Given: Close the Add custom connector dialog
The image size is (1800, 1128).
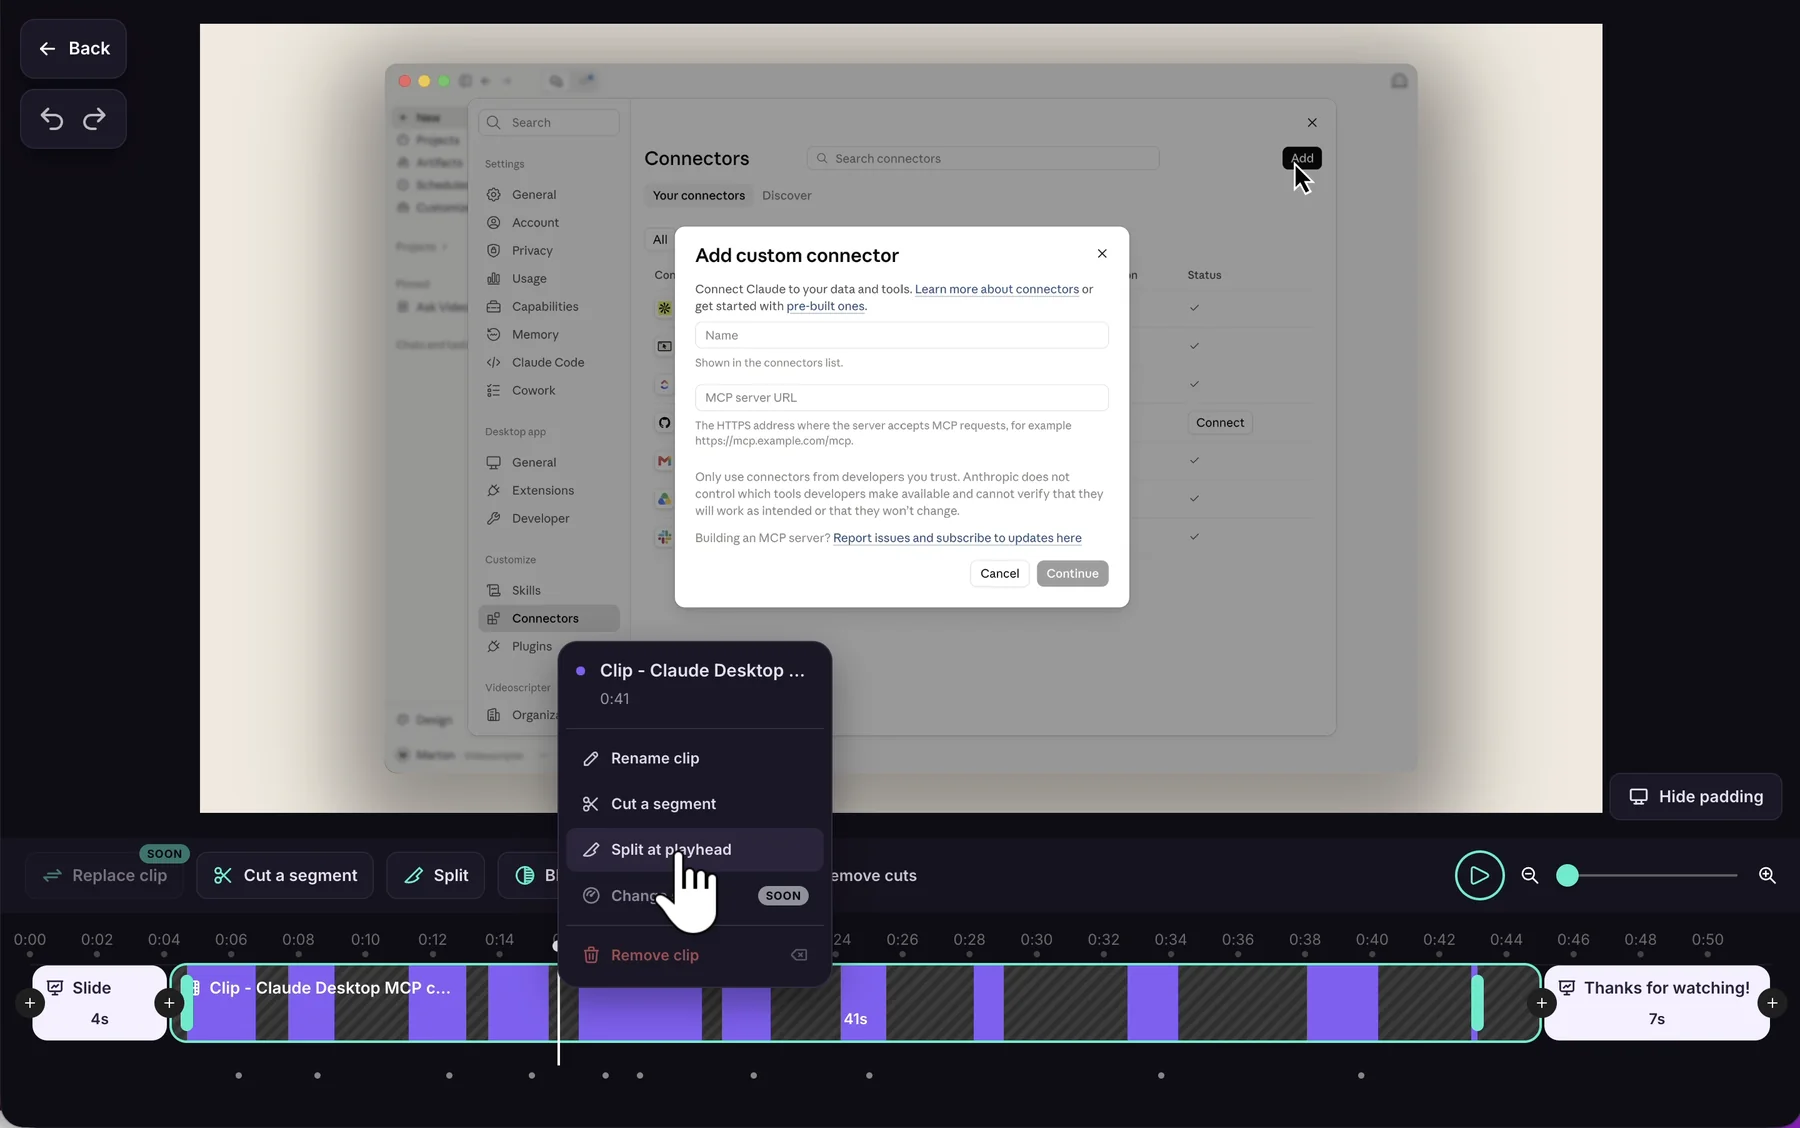Looking at the screenshot, I should 1102,253.
